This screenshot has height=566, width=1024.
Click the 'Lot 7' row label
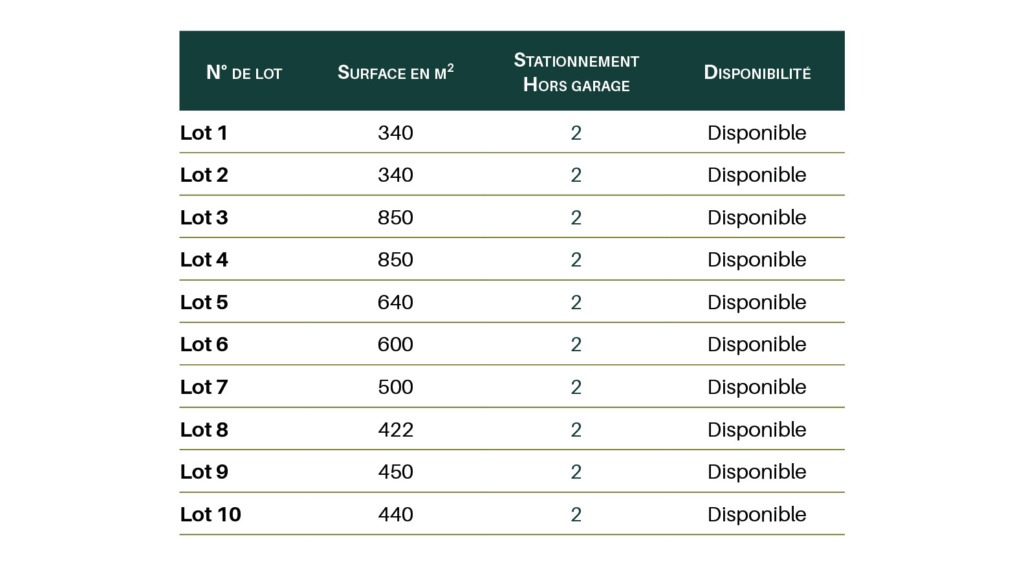tap(204, 387)
